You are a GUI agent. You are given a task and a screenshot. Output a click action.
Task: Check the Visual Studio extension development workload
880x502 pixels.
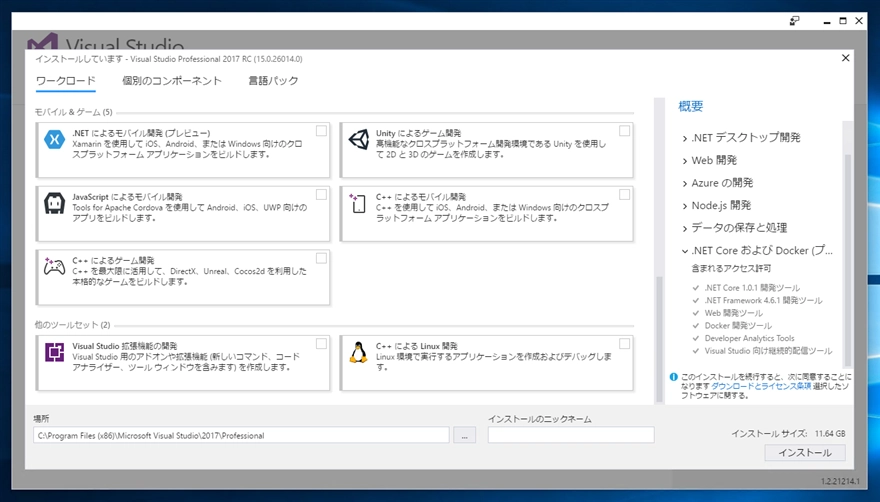(x=321, y=344)
